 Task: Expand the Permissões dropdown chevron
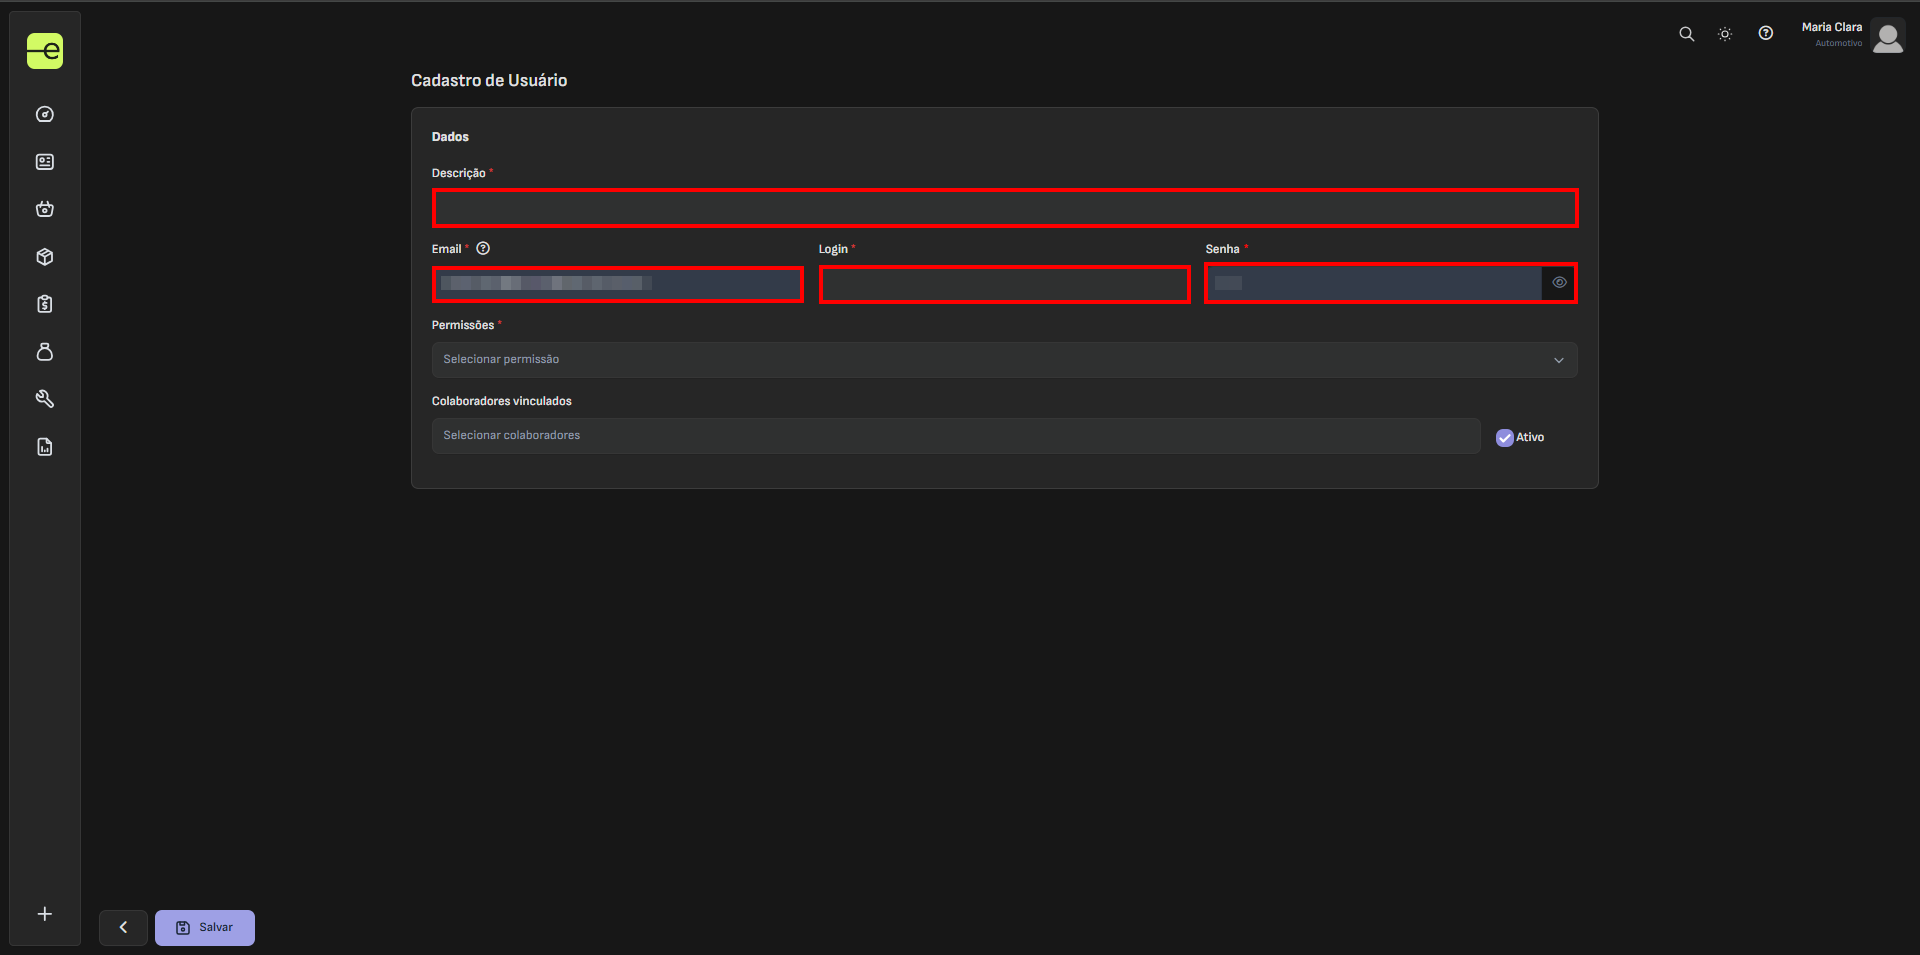[1558, 360]
